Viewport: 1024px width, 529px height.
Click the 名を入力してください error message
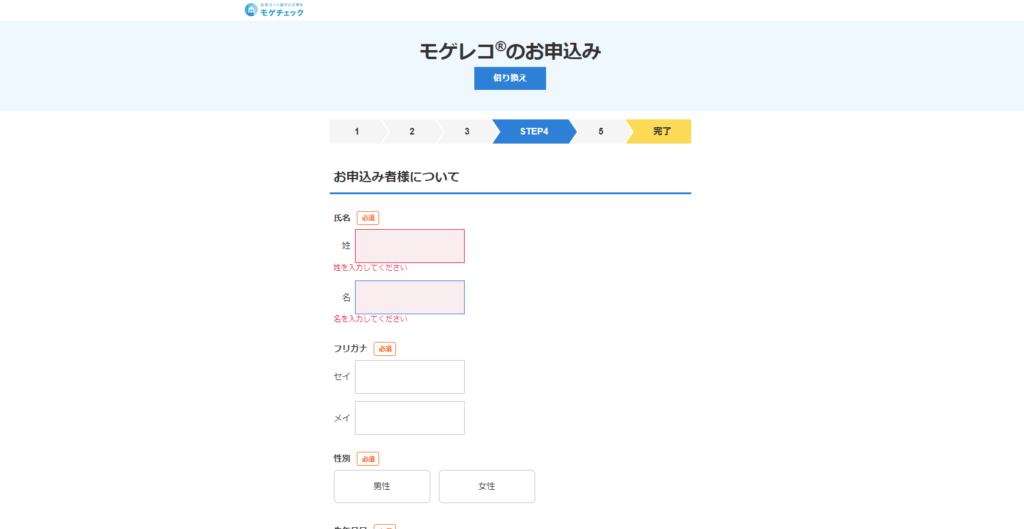click(370, 319)
